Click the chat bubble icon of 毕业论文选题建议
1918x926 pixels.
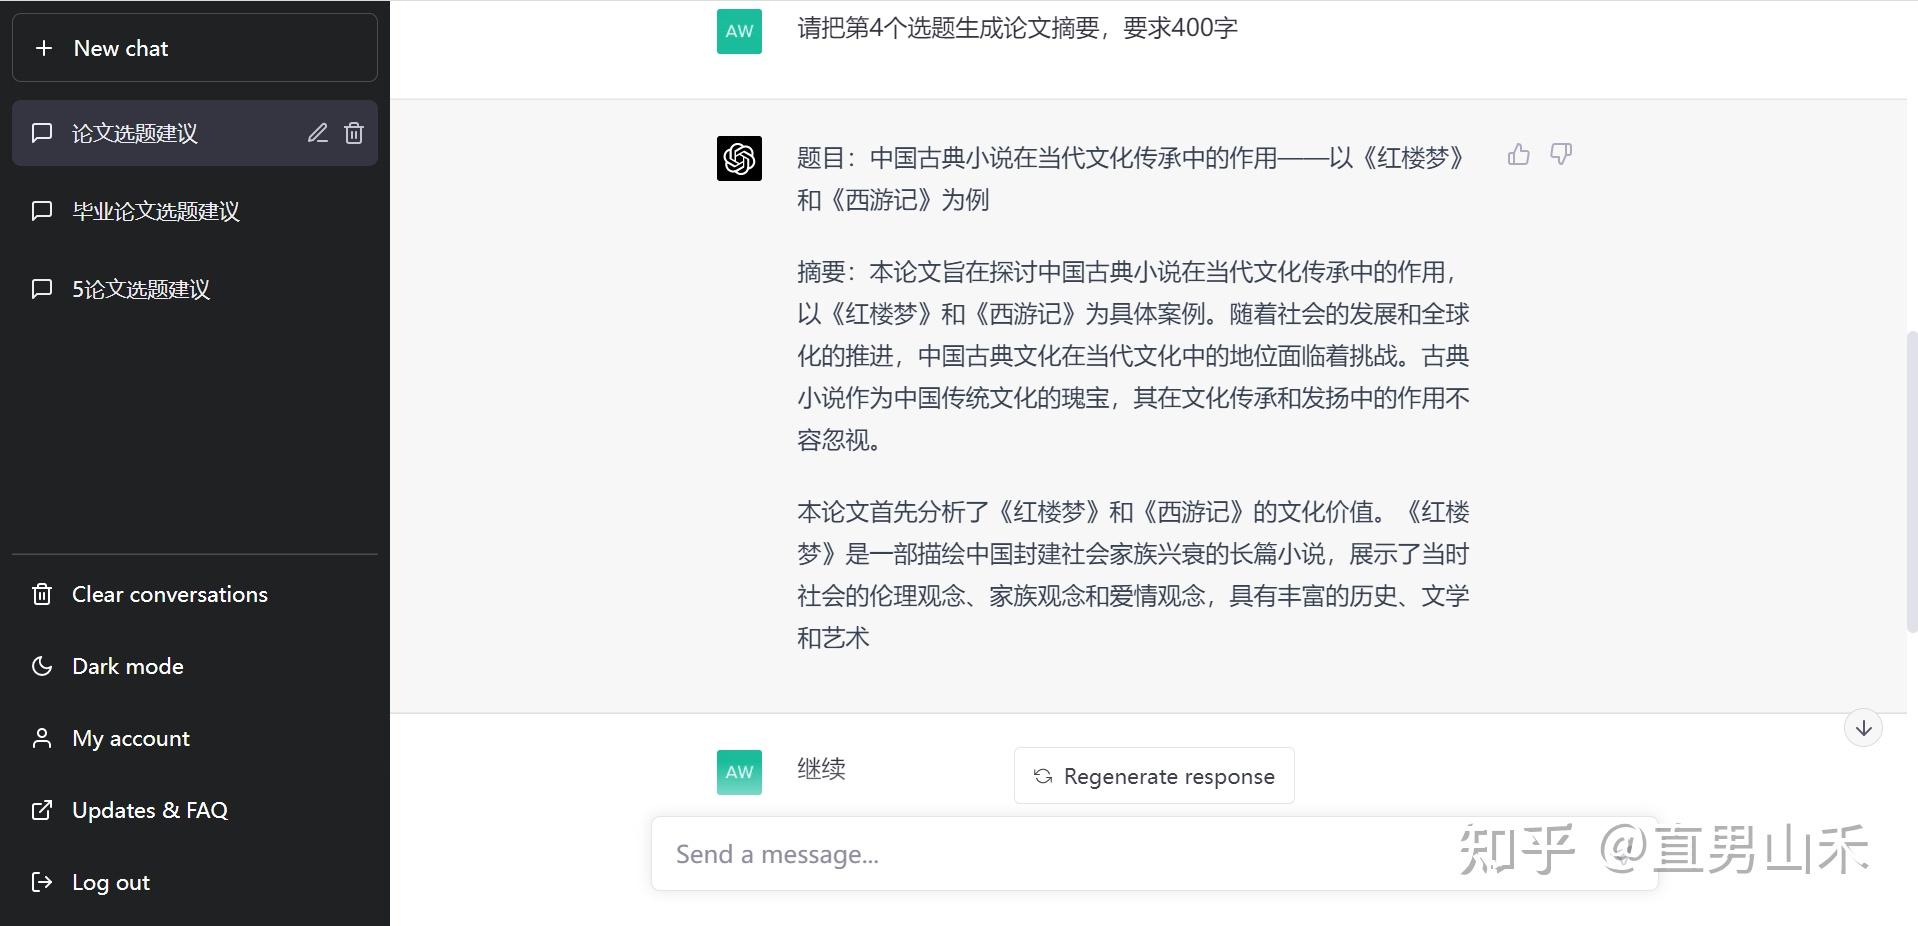42,211
